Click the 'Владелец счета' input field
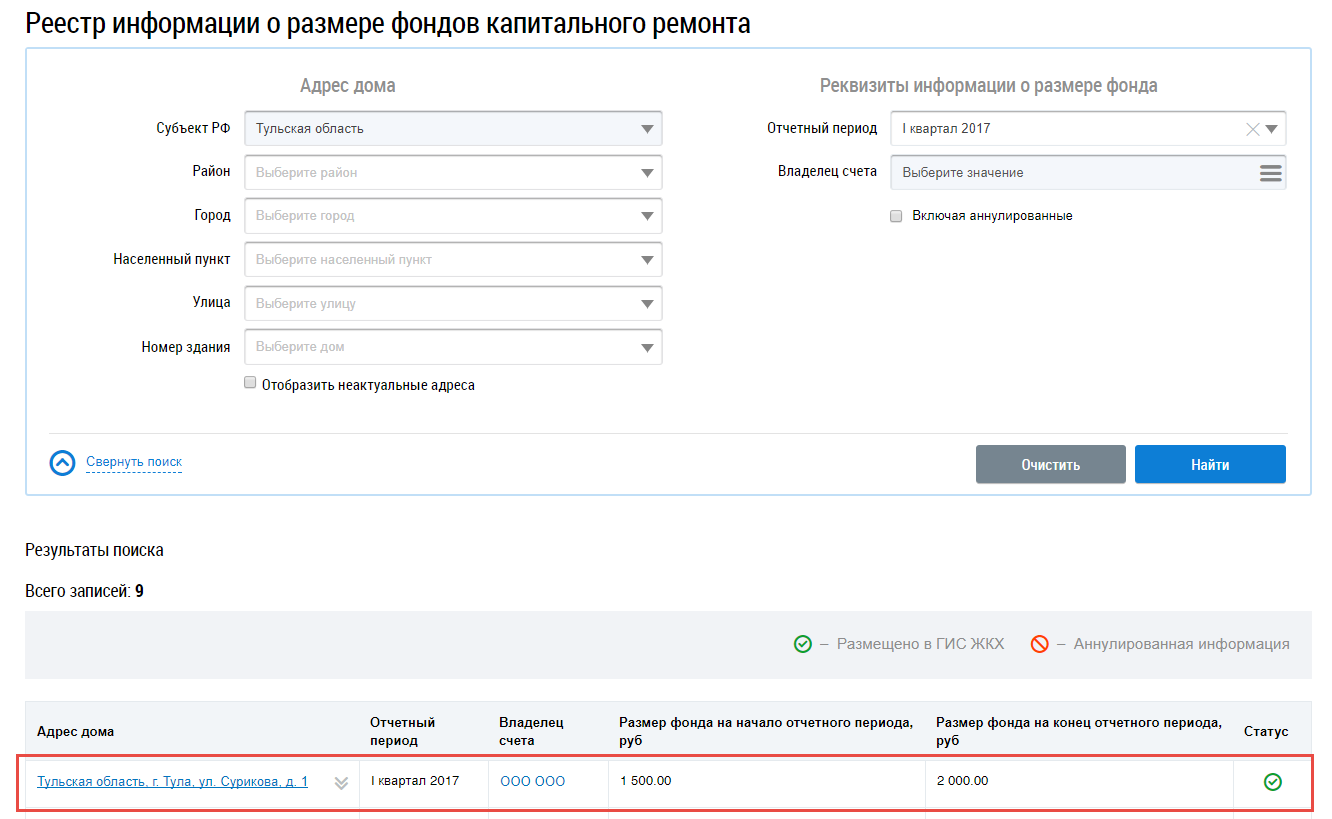The width and height of the screenshot is (1332, 819). click(x=1070, y=173)
